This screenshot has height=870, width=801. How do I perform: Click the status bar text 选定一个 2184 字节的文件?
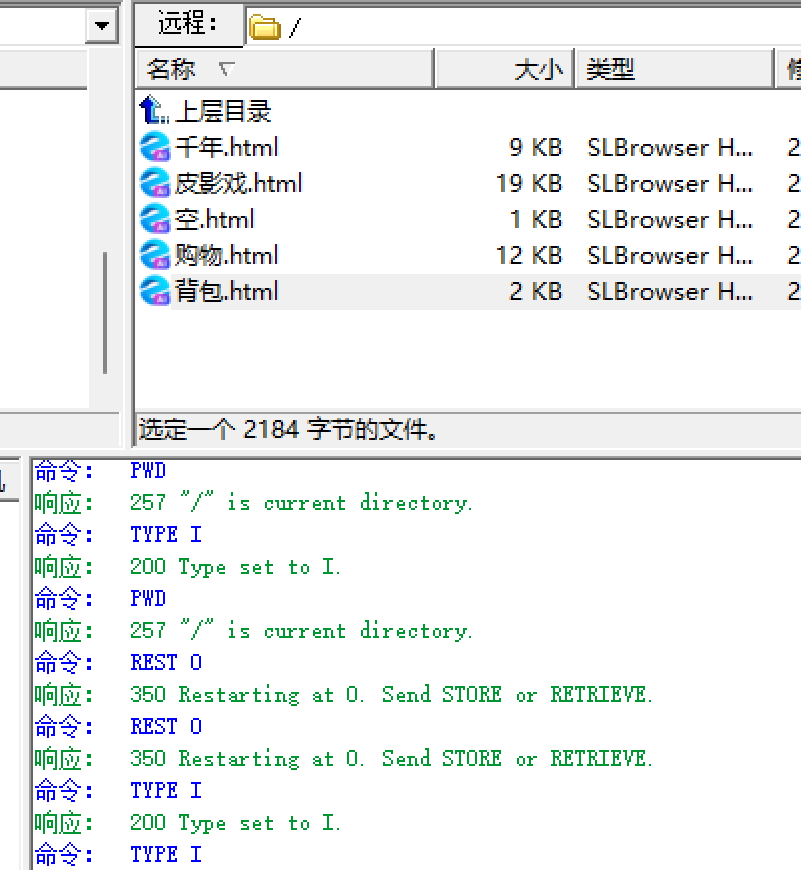click(x=287, y=429)
